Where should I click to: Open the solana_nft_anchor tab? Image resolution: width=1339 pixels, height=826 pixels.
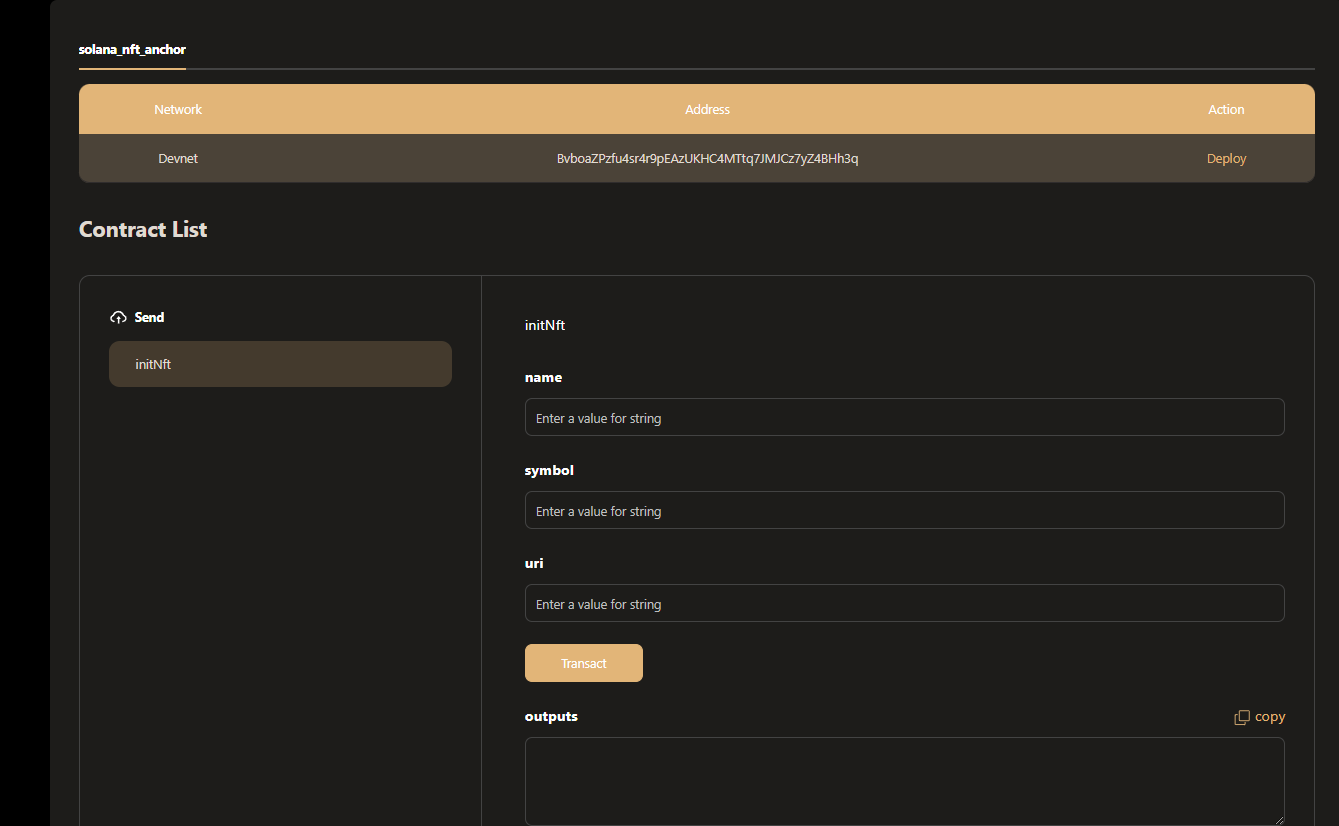click(x=132, y=49)
